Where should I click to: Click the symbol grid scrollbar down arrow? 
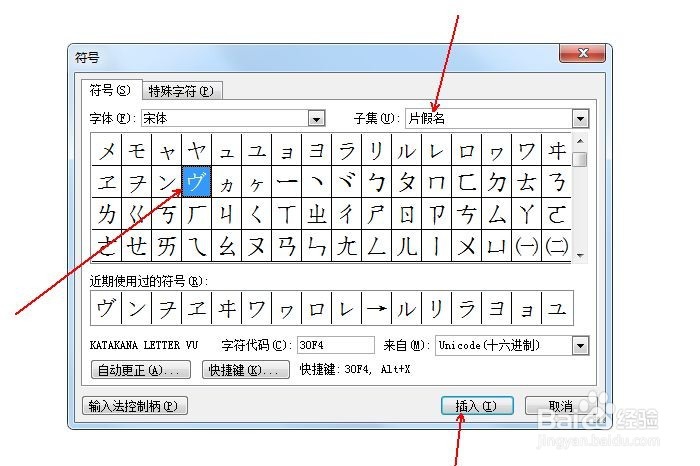pyautogui.click(x=580, y=255)
